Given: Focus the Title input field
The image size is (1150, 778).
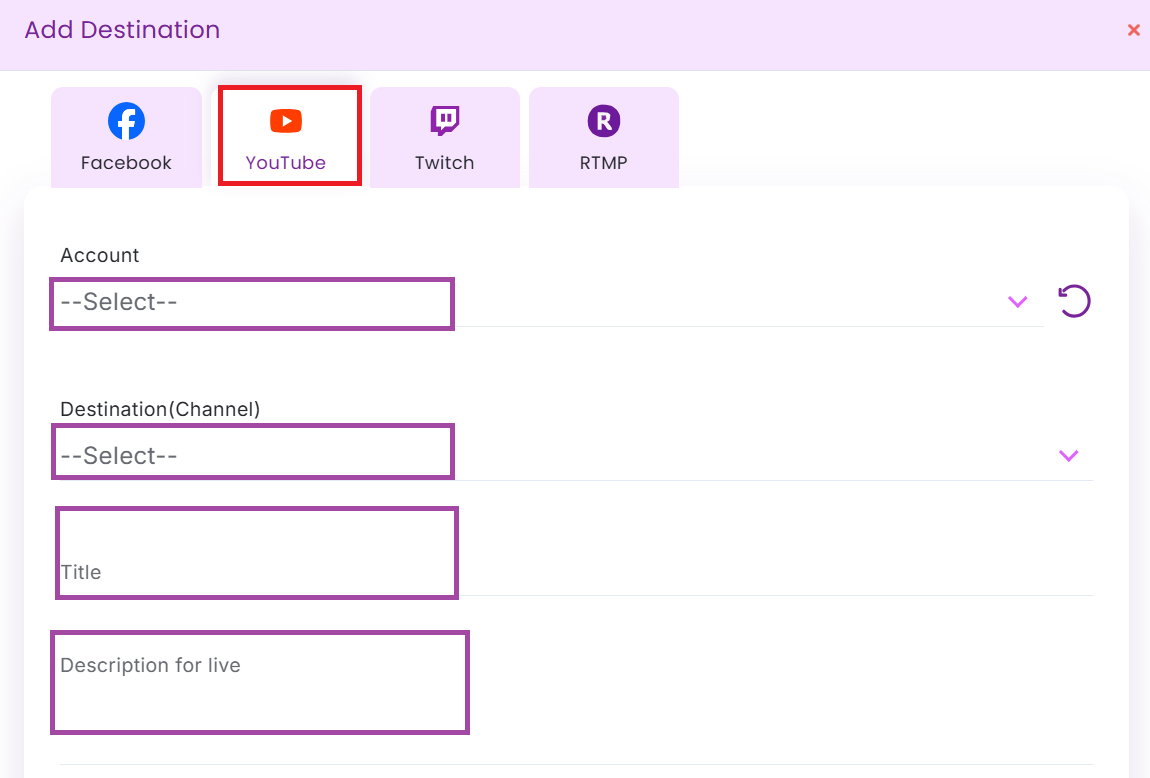Looking at the screenshot, I should pyautogui.click(x=576, y=572).
